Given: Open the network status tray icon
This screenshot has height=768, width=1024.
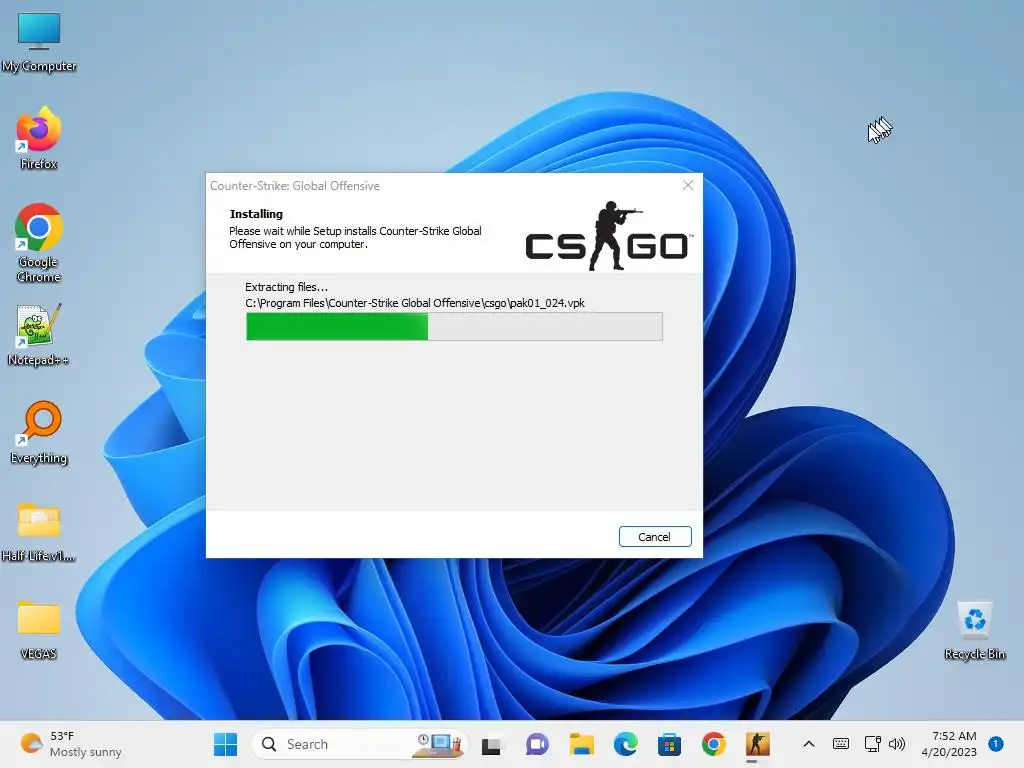Looking at the screenshot, I should point(872,744).
